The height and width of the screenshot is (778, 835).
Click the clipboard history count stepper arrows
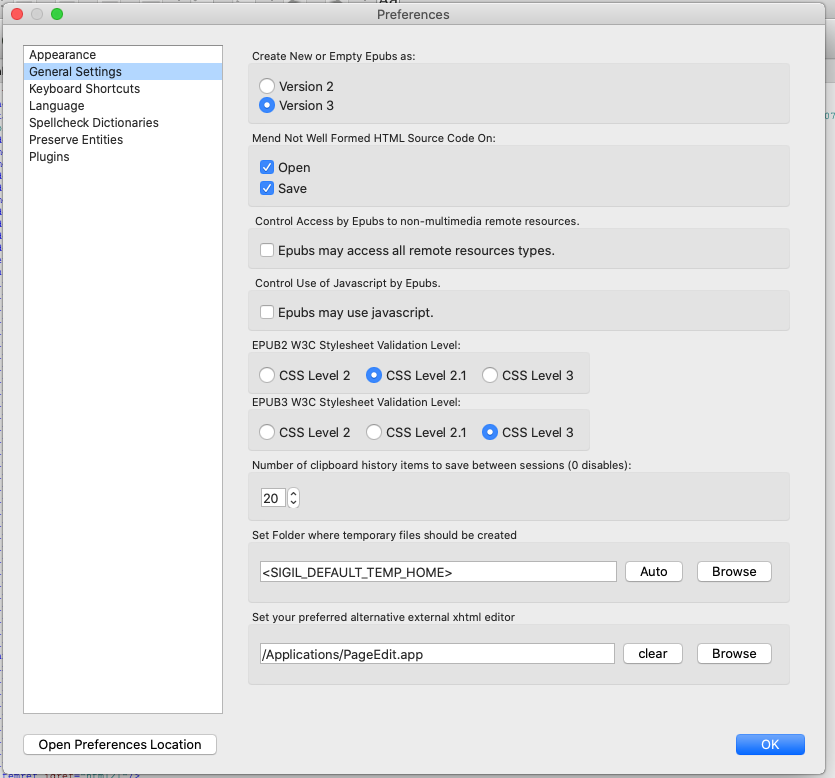click(293, 497)
